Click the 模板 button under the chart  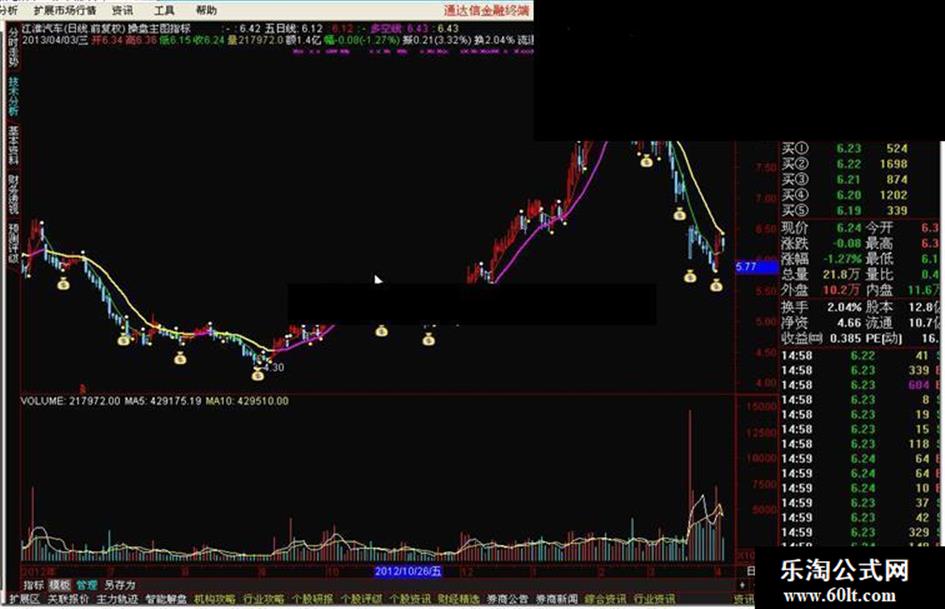pos(60,585)
